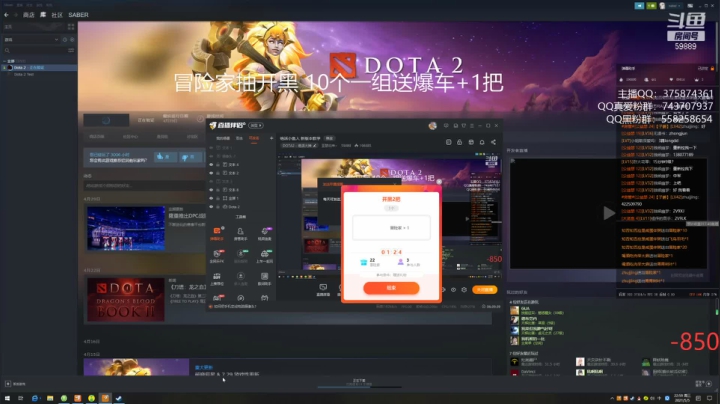The image size is (720, 404).
Task: Open Steam Big Picture mode icon
Action: point(690,6)
